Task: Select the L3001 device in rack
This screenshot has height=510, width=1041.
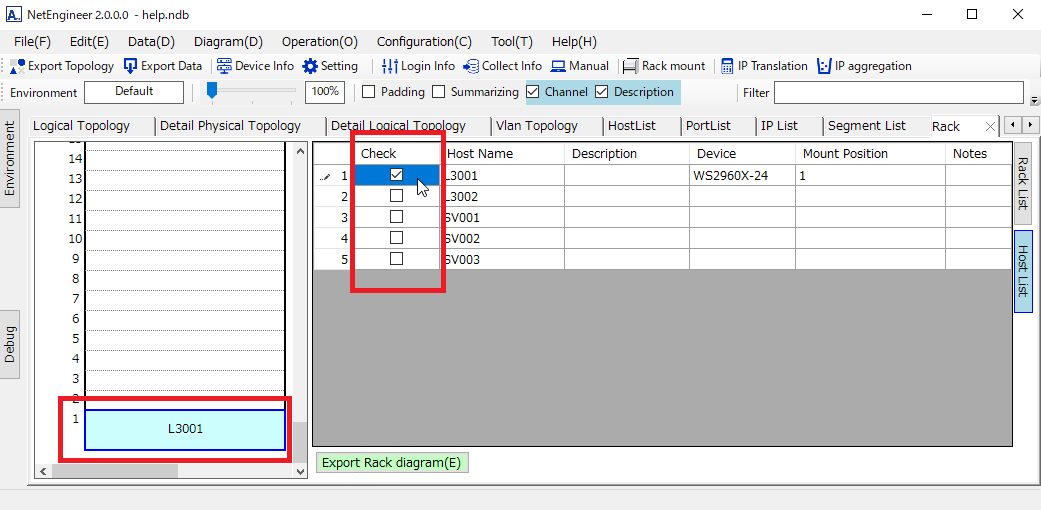Action: point(185,429)
